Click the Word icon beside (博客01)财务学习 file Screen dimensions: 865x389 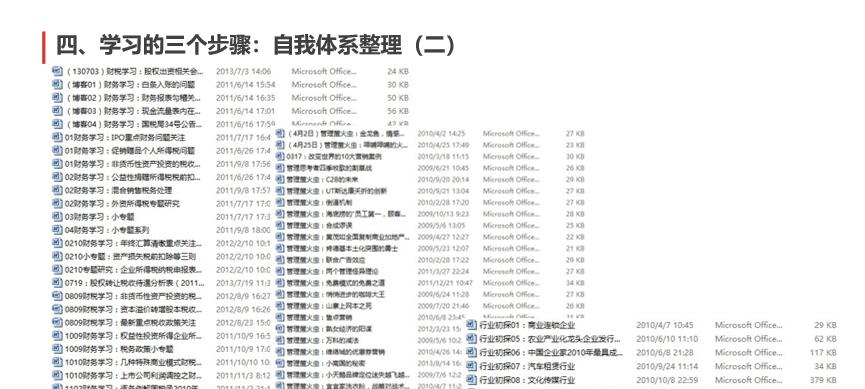click(57, 84)
